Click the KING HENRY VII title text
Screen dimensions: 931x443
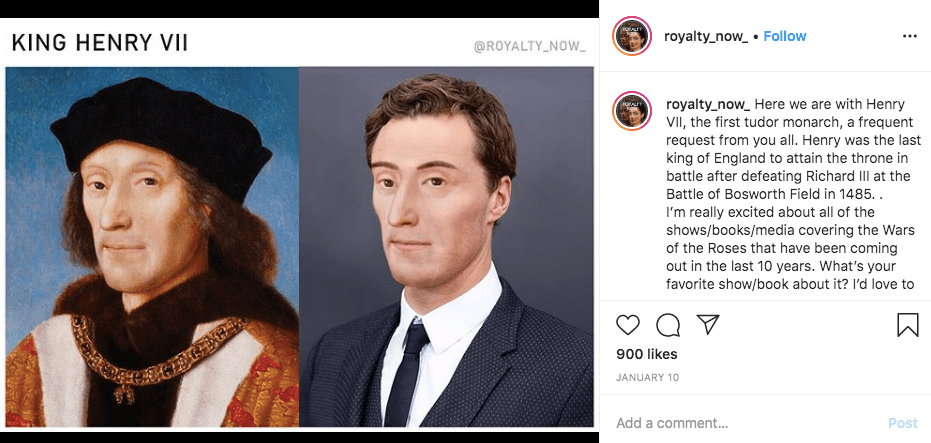pos(100,43)
